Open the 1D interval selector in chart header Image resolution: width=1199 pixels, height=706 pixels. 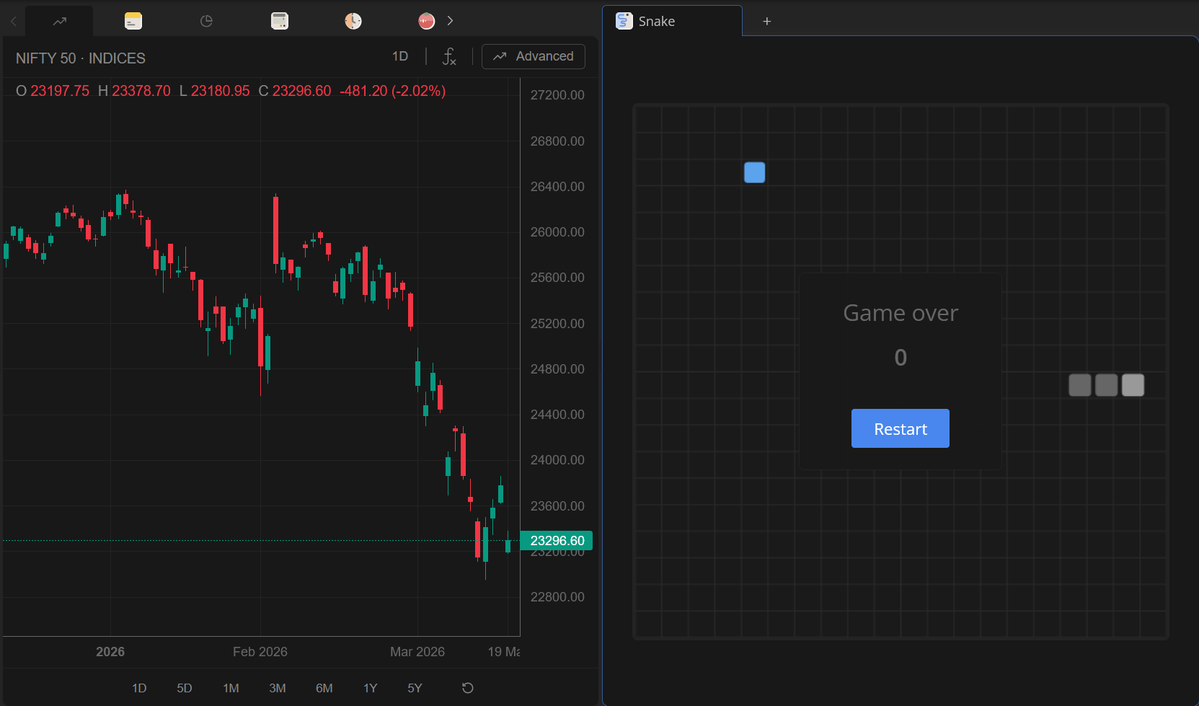coord(400,56)
